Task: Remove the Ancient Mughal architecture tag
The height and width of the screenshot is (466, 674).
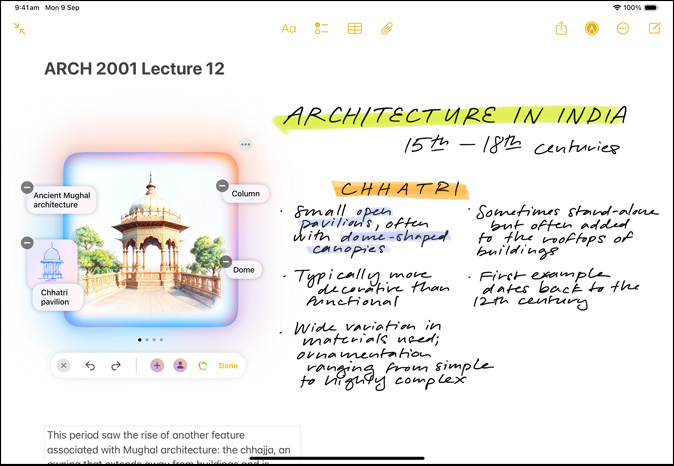Action: click(26, 187)
